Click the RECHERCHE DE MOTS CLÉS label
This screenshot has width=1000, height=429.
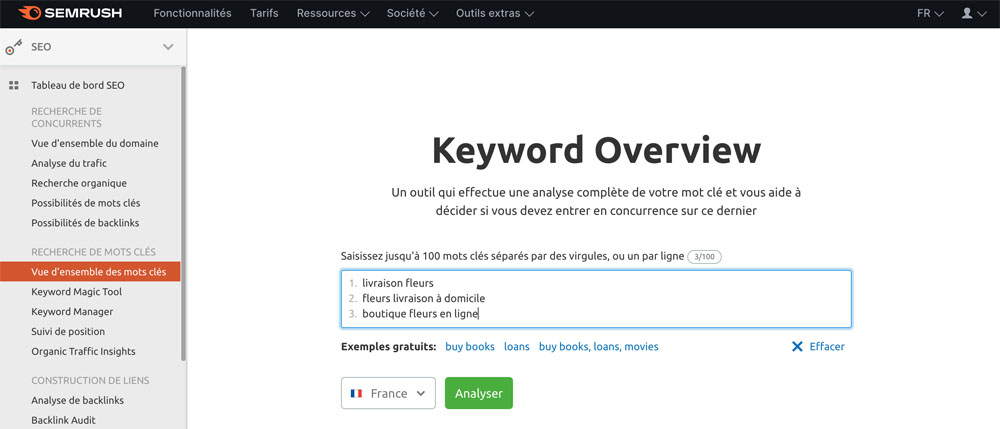pos(94,252)
